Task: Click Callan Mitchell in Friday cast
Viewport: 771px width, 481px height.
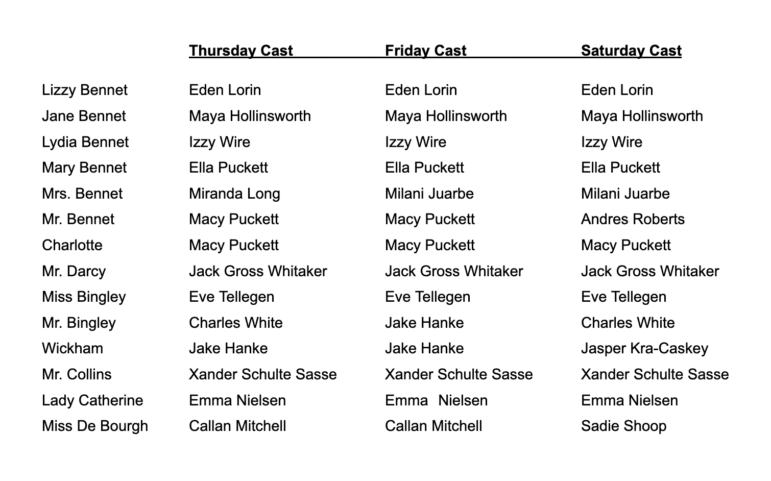Action: (x=433, y=426)
